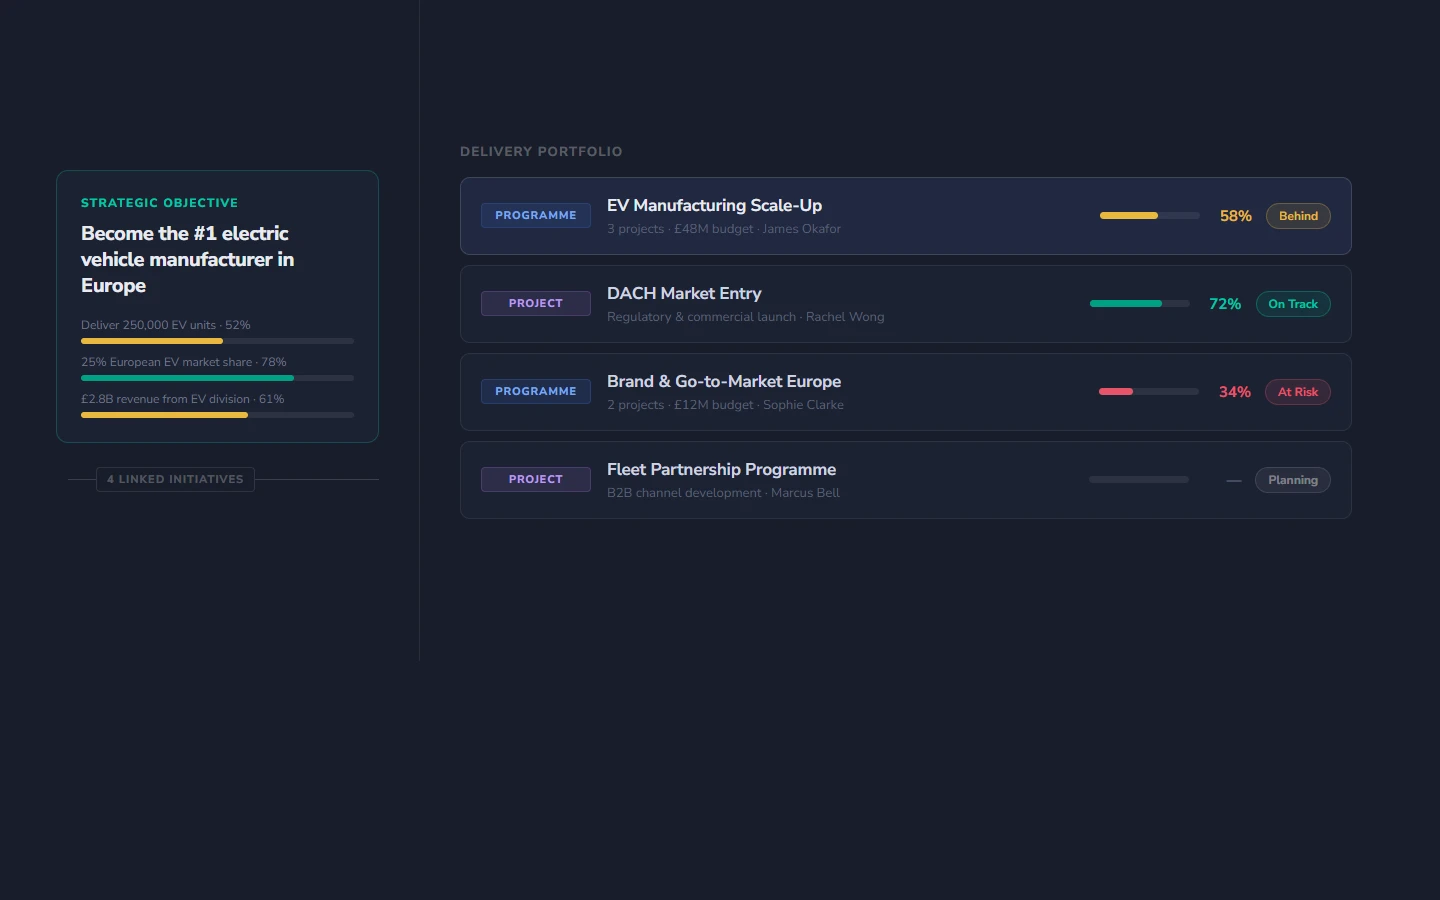Click the 72% DACH progress bar

(1139, 303)
